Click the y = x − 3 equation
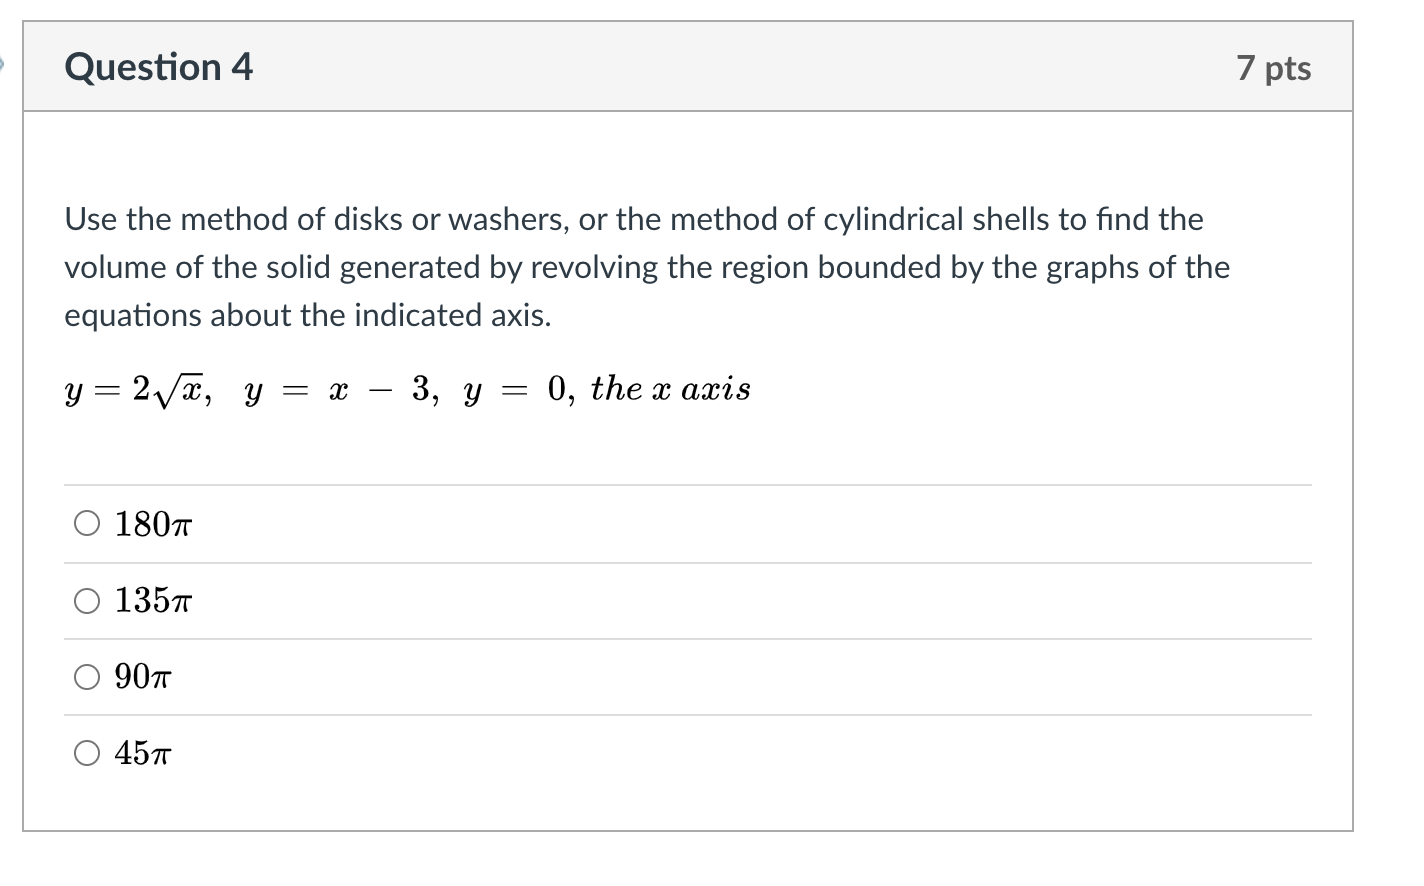 [x=341, y=390]
